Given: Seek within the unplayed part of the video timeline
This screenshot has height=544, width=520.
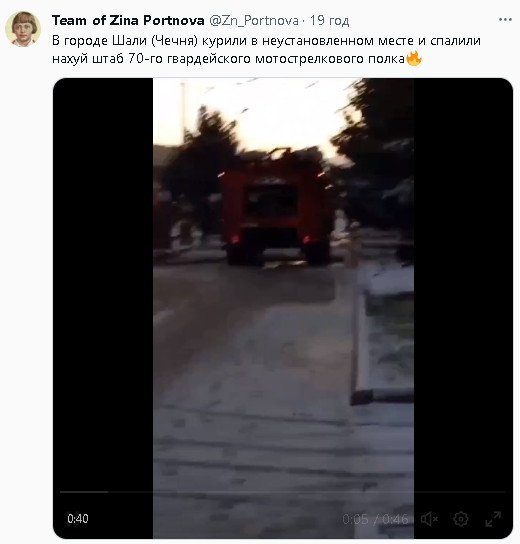Looking at the screenshot, I should (307, 492).
